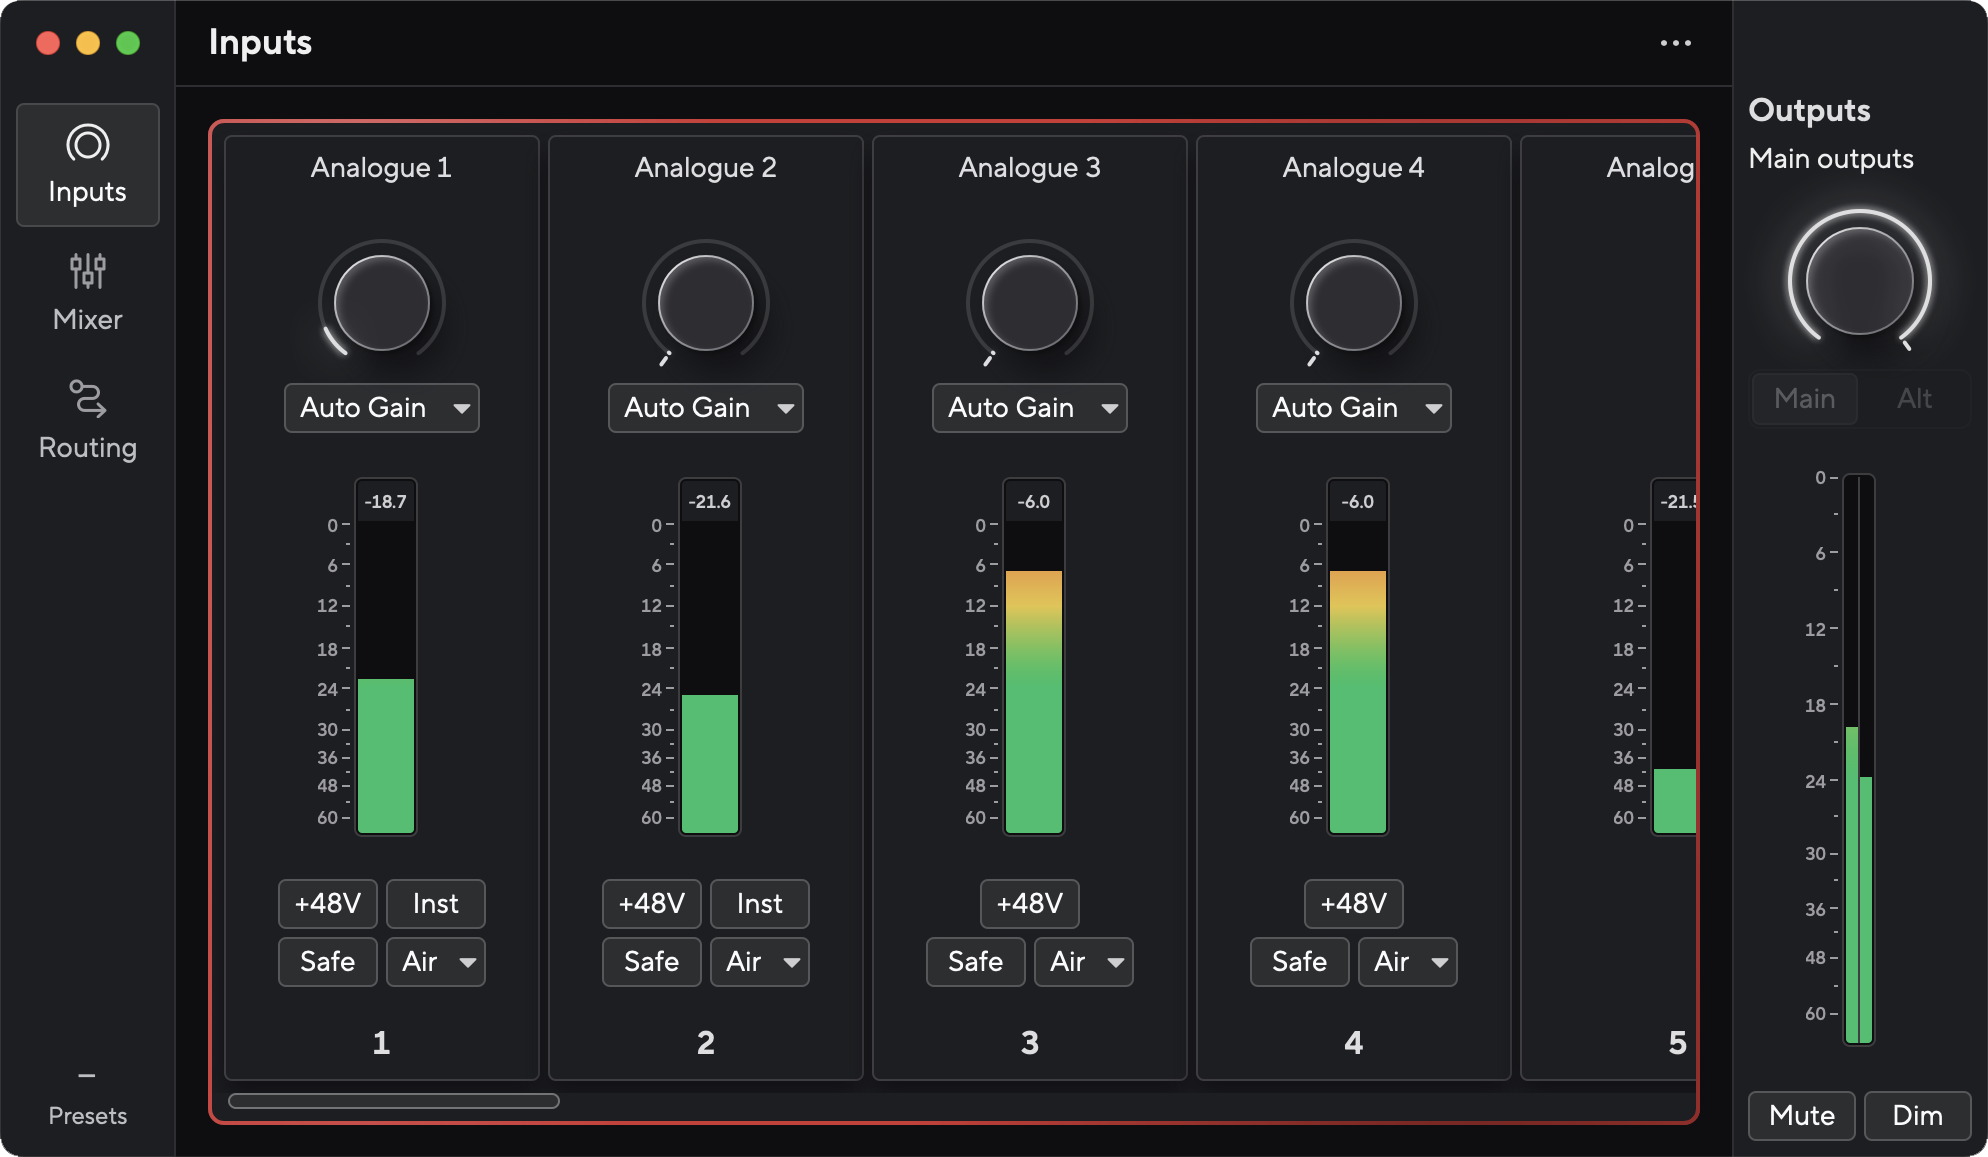The image size is (1988, 1157).
Task: Toggle Safe mode on Analogue 2
Action: pos(652,962)
